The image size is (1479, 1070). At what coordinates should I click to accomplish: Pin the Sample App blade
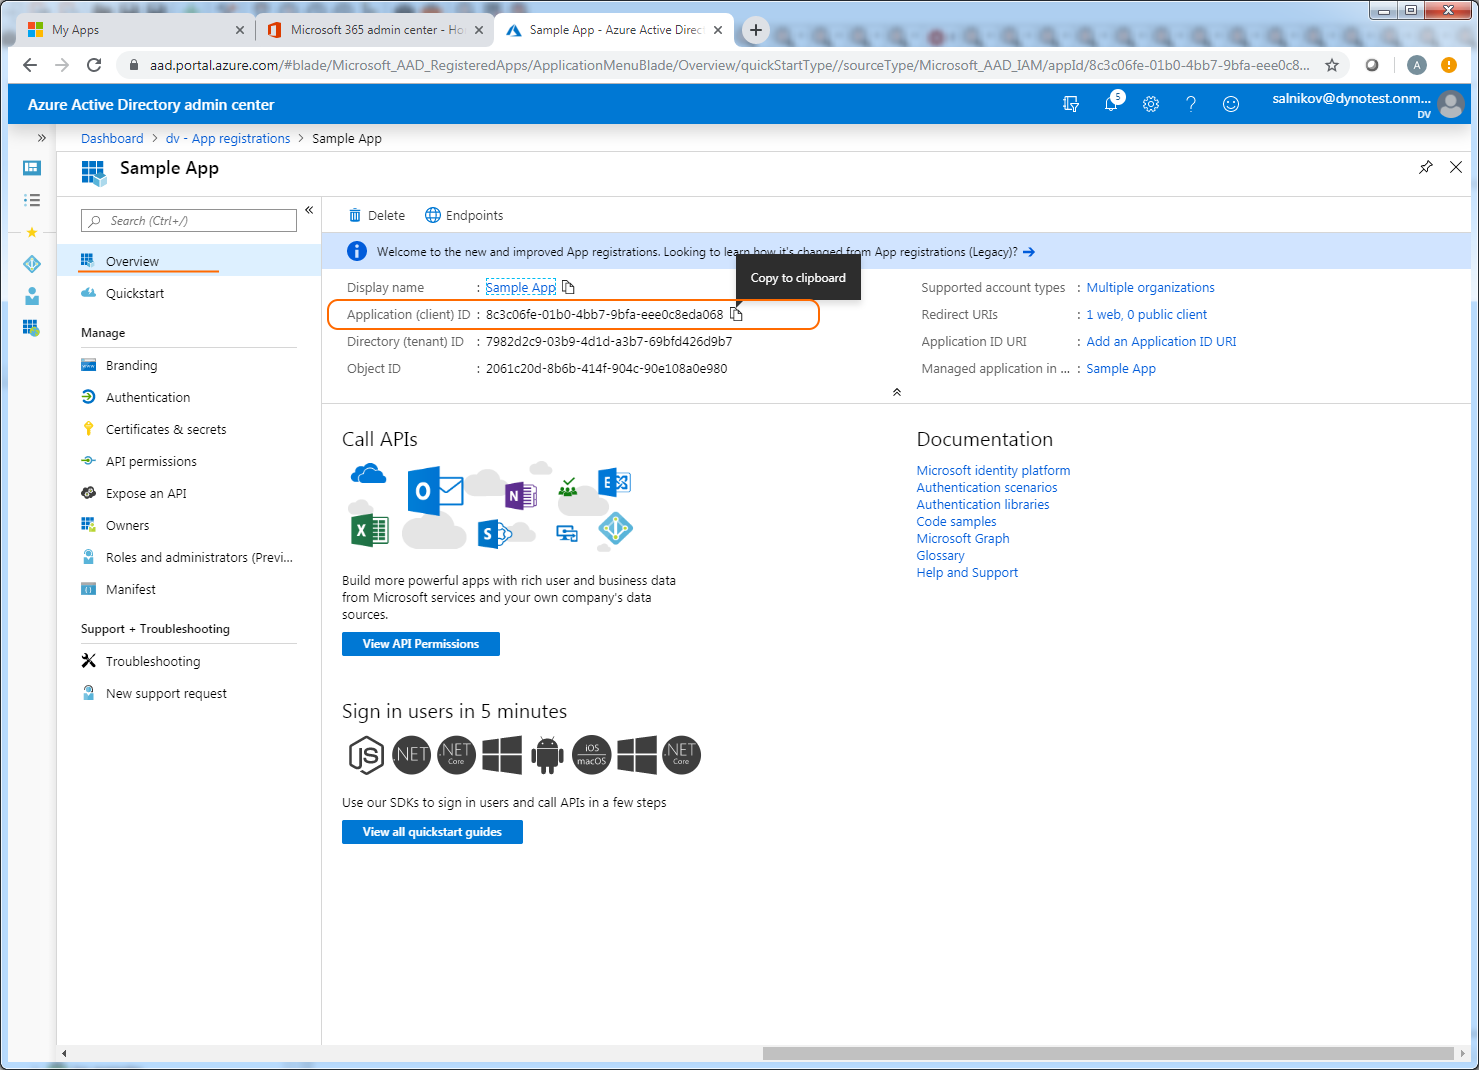coord(1426,167)
